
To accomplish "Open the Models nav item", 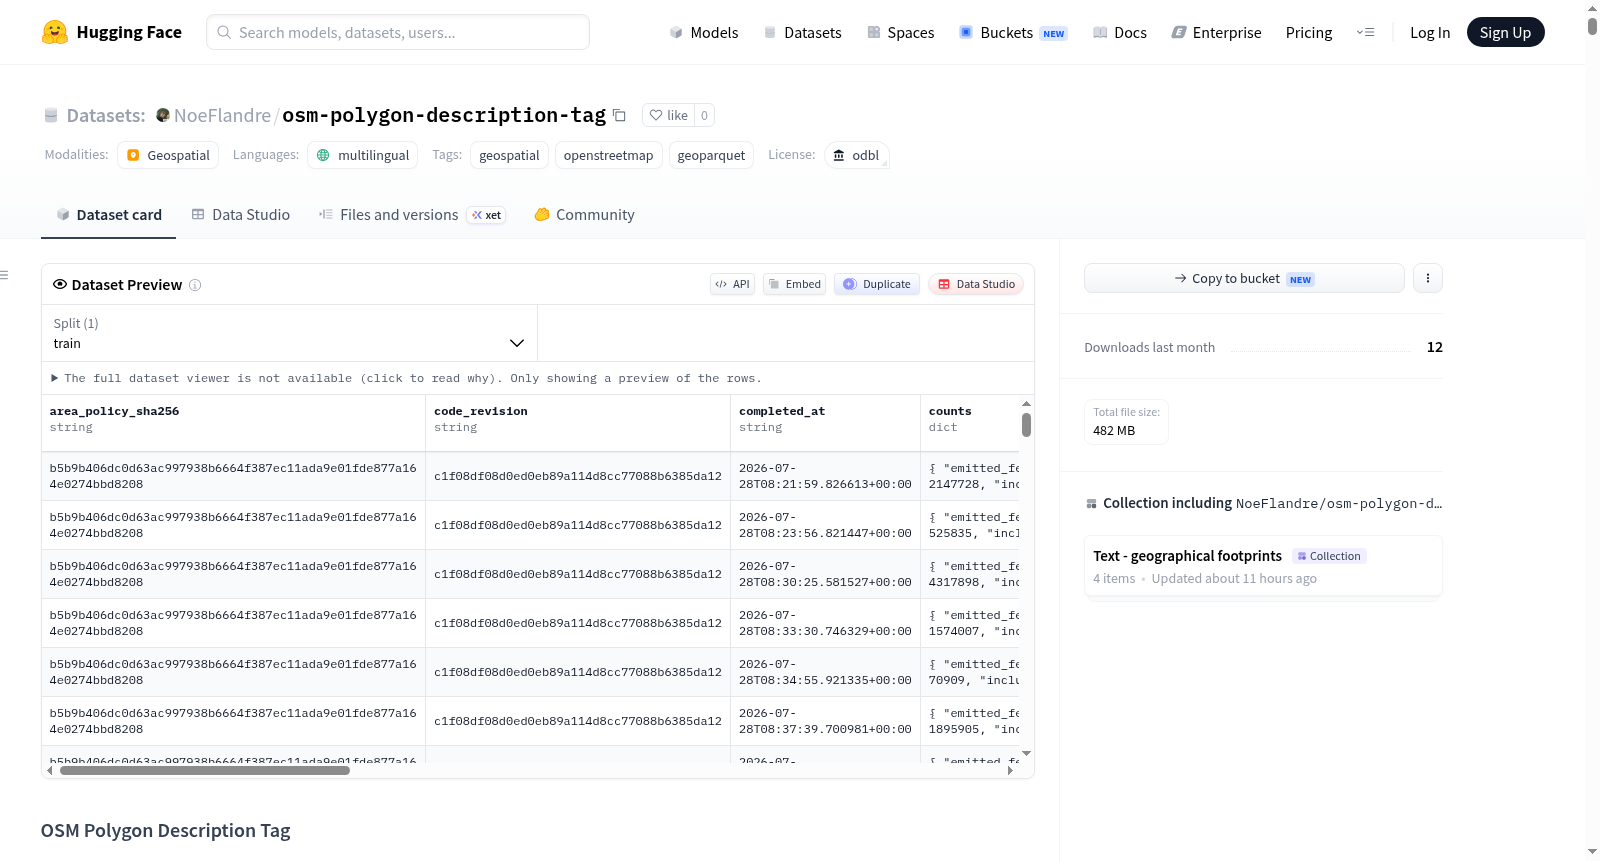I will pos(704,32).
